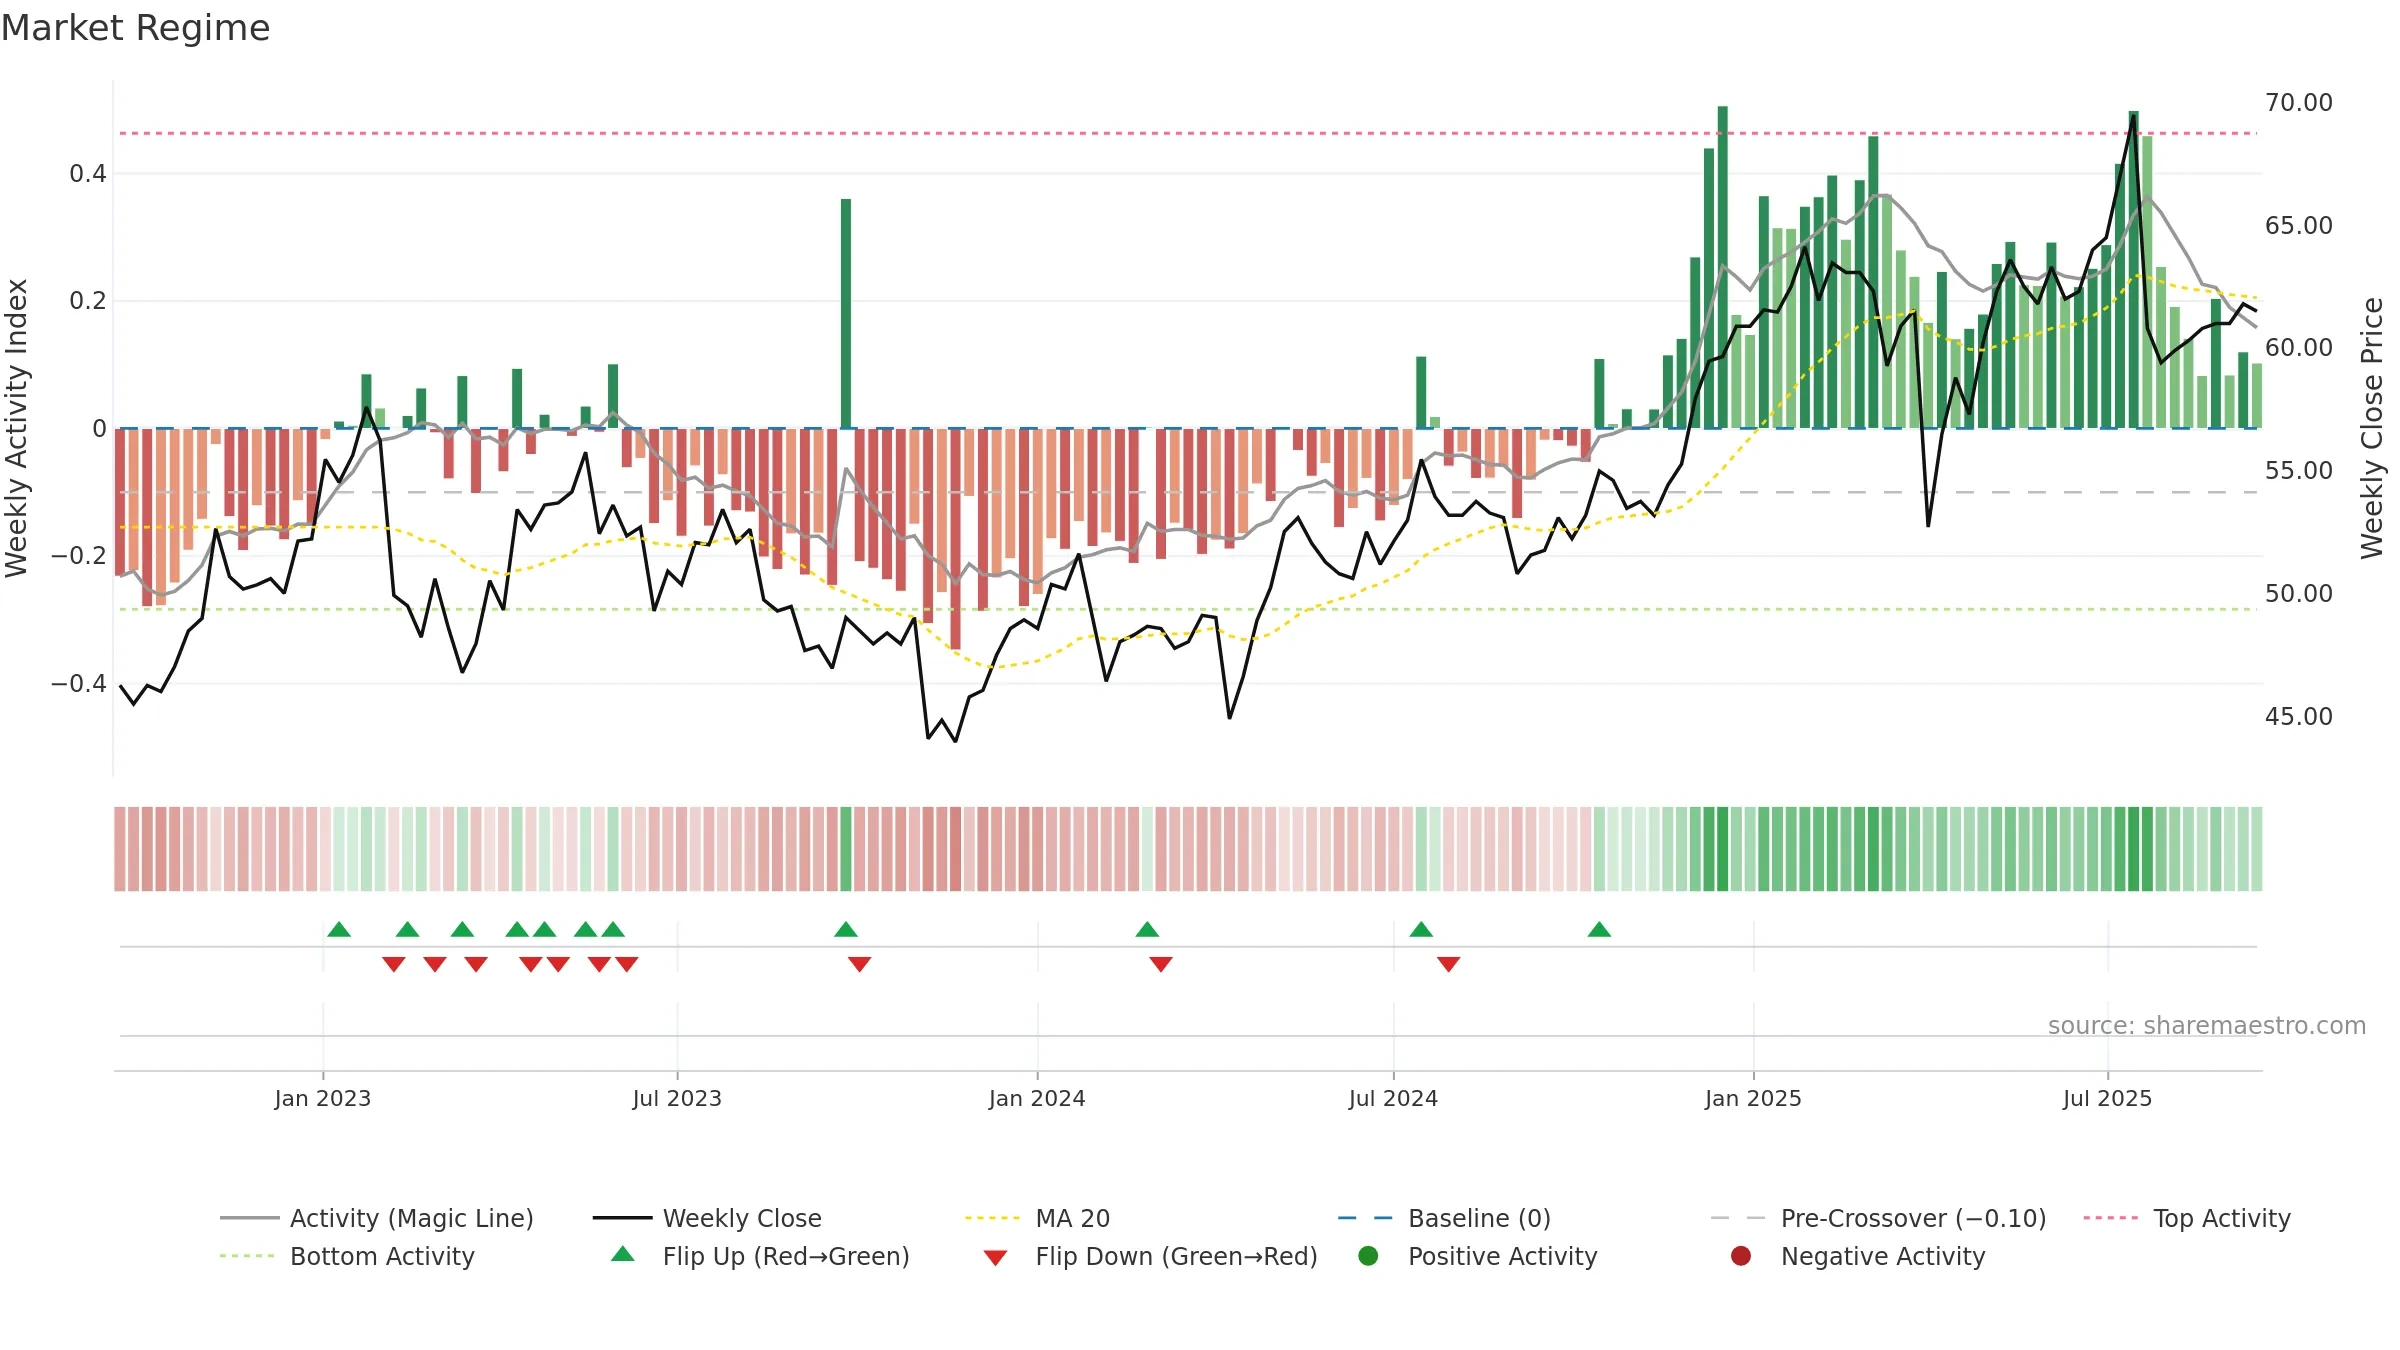
Task: Toggle the Activity (Magic Line) legend entry
Action: (x=377, y=1218)
